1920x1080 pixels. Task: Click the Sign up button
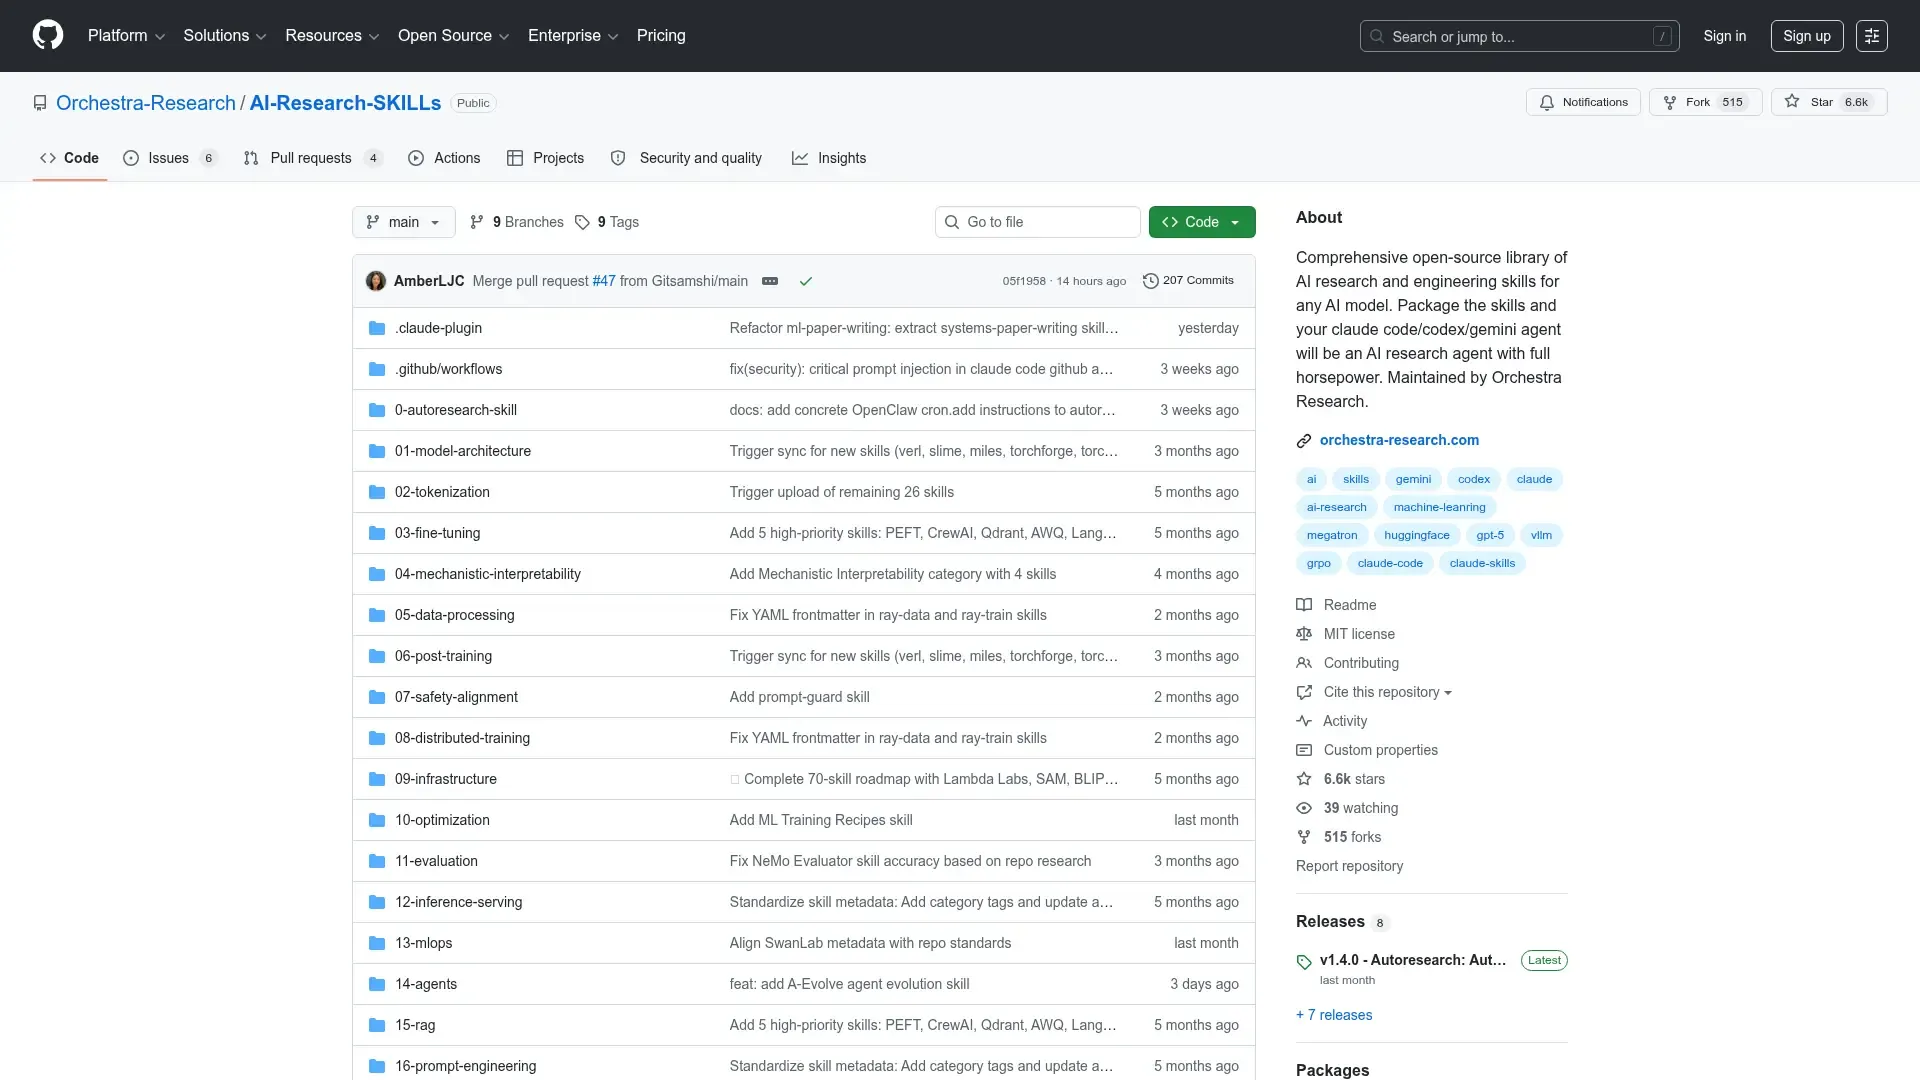pos(1806,36)
